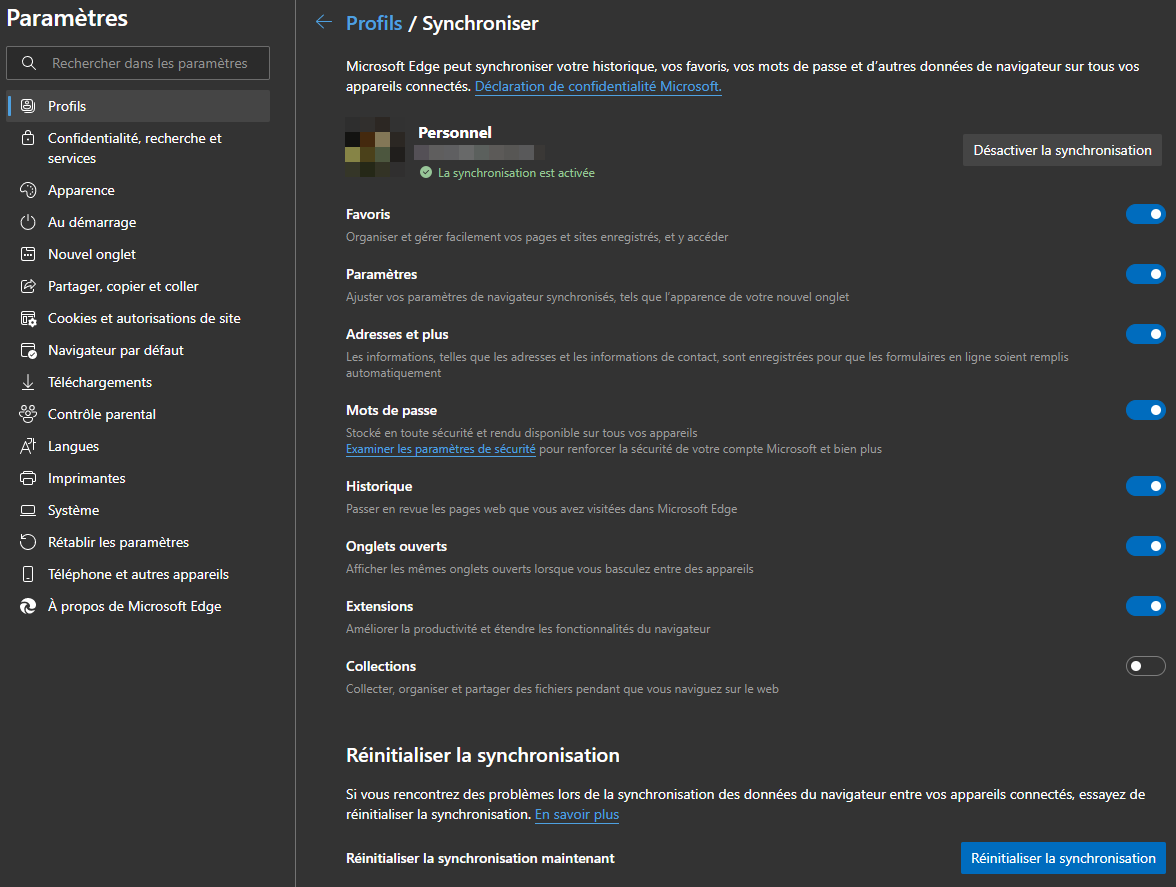
Task: Disable Paramètres sync toggle
Action: point(1145,274)
